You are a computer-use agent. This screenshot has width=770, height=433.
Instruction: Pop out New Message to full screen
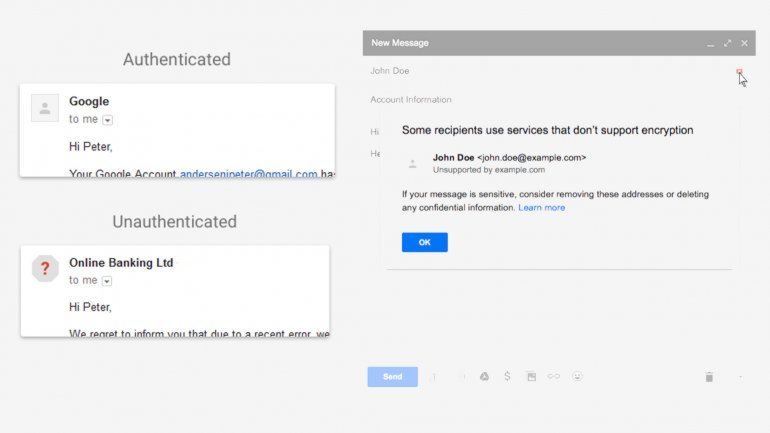727,43
